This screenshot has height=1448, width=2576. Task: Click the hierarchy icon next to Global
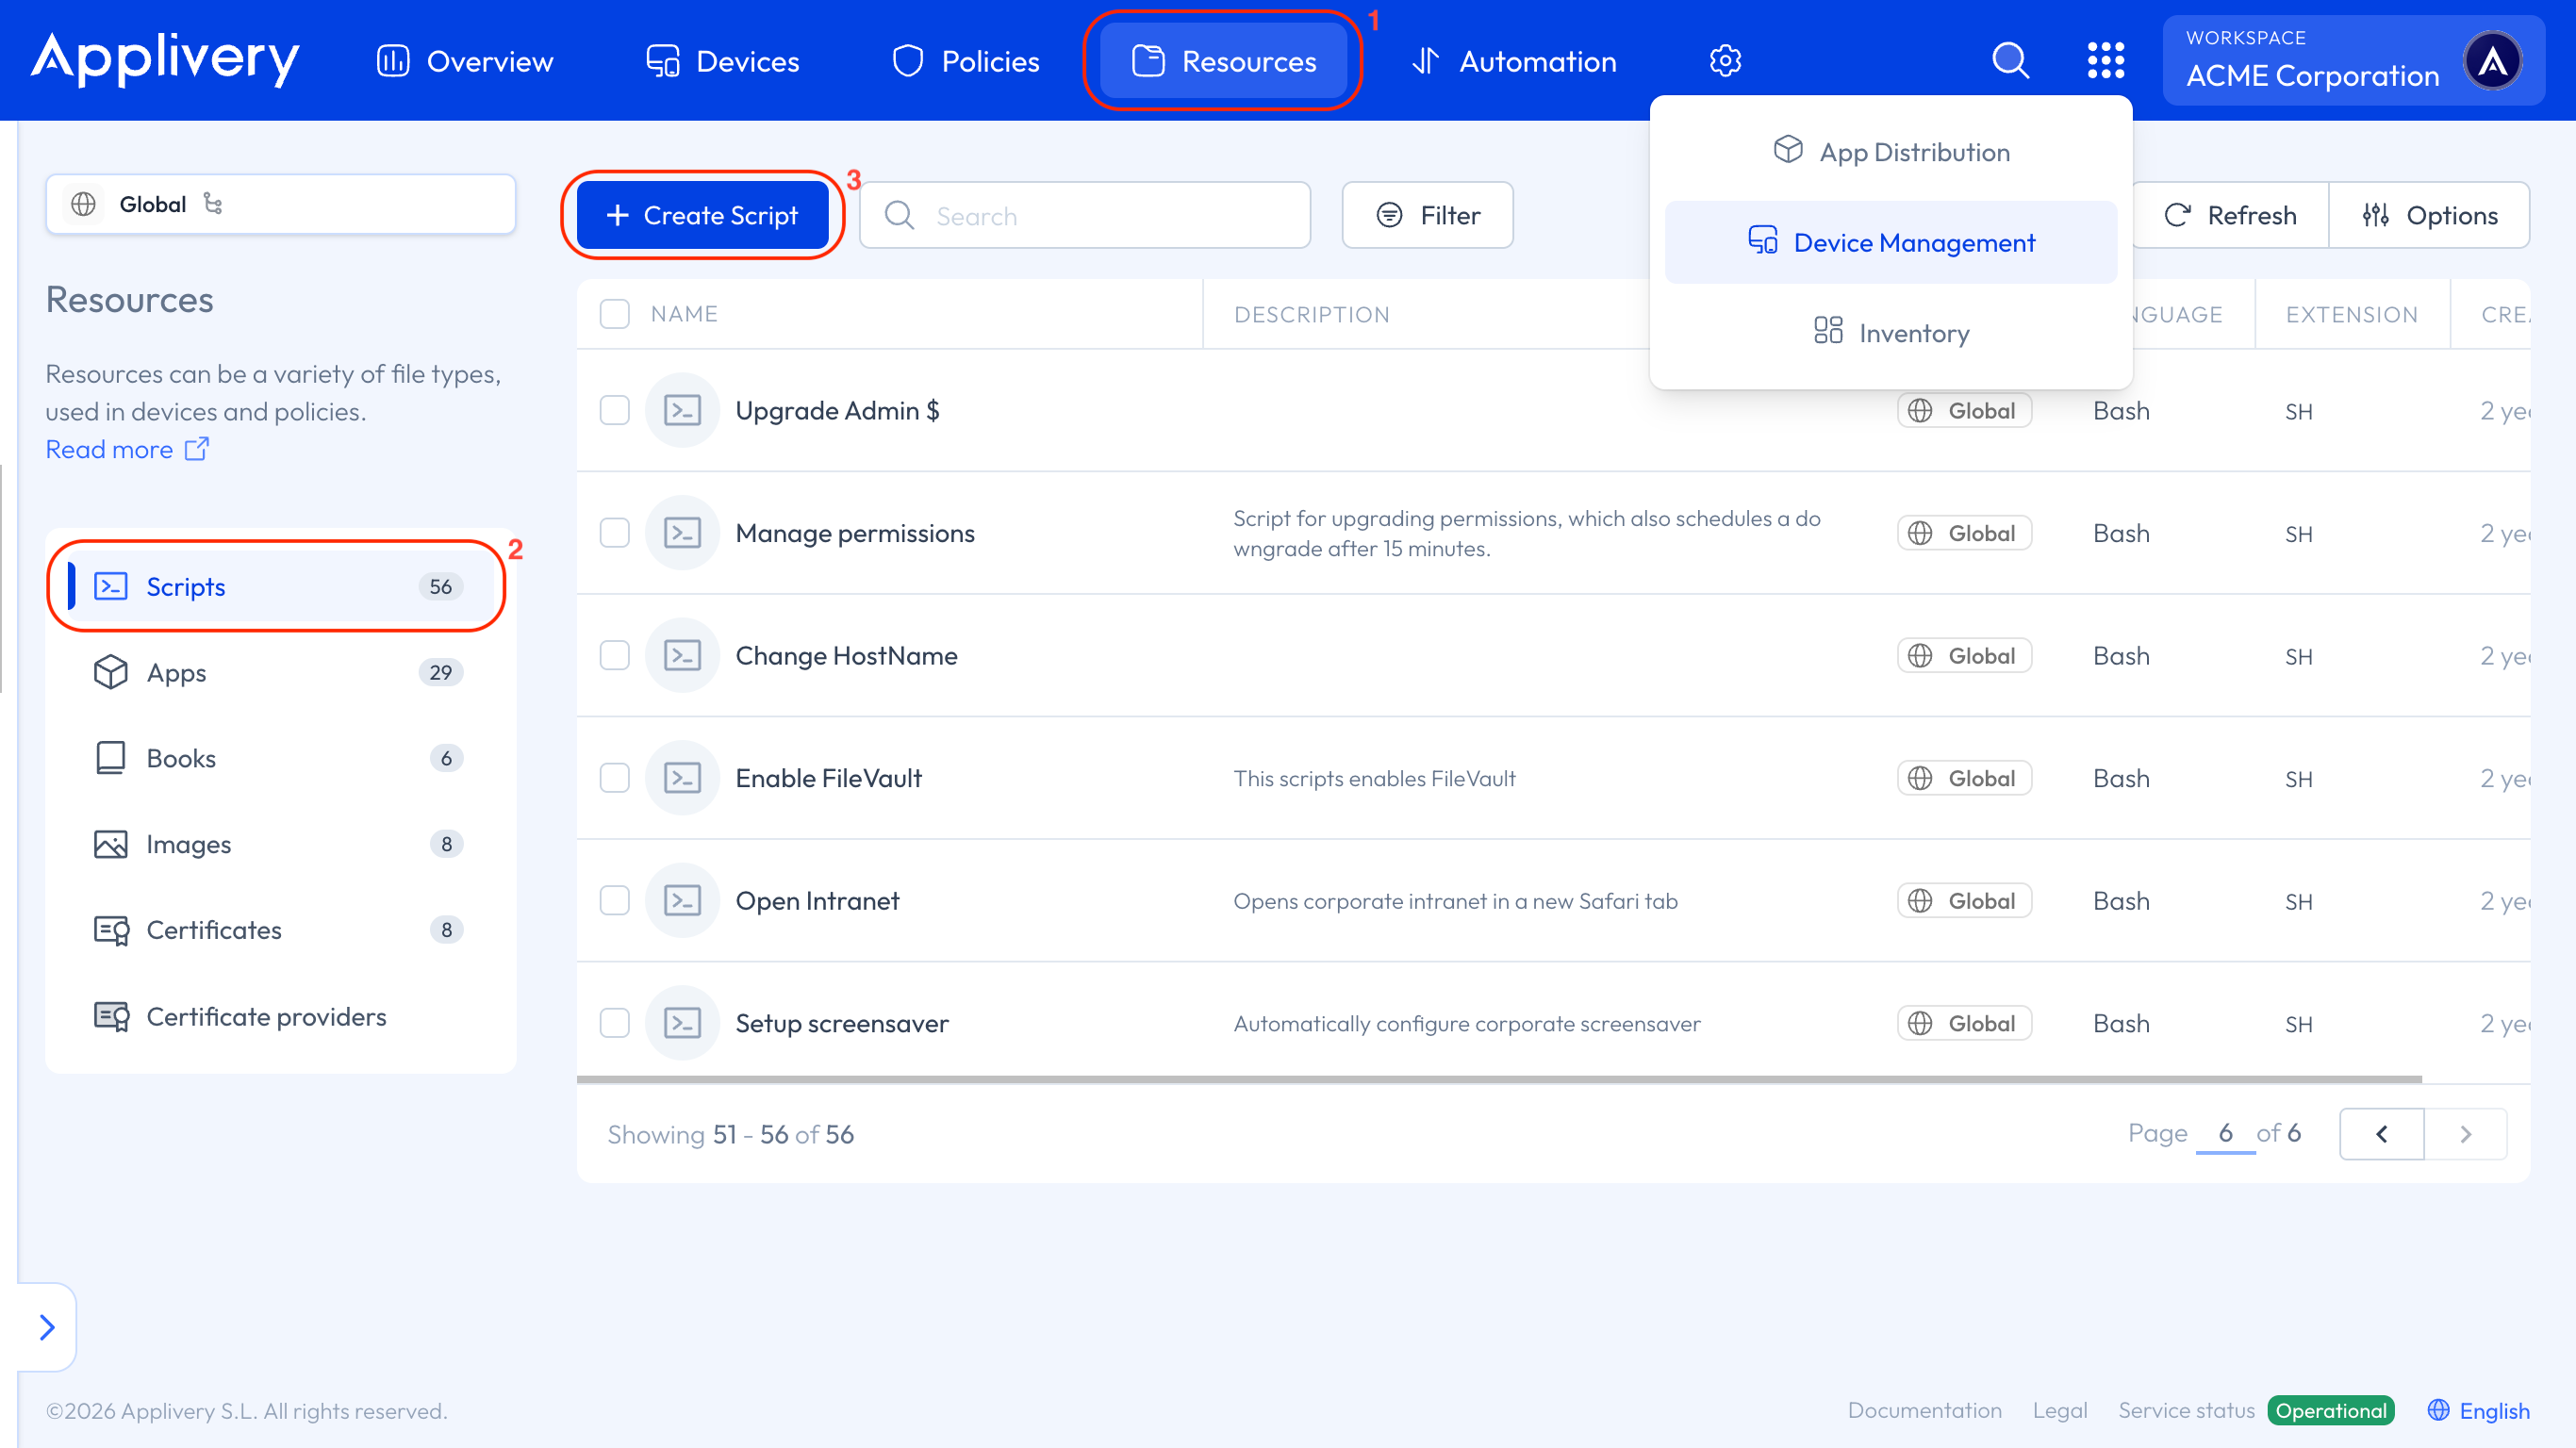pyautogui.click(x=213, y=204)
